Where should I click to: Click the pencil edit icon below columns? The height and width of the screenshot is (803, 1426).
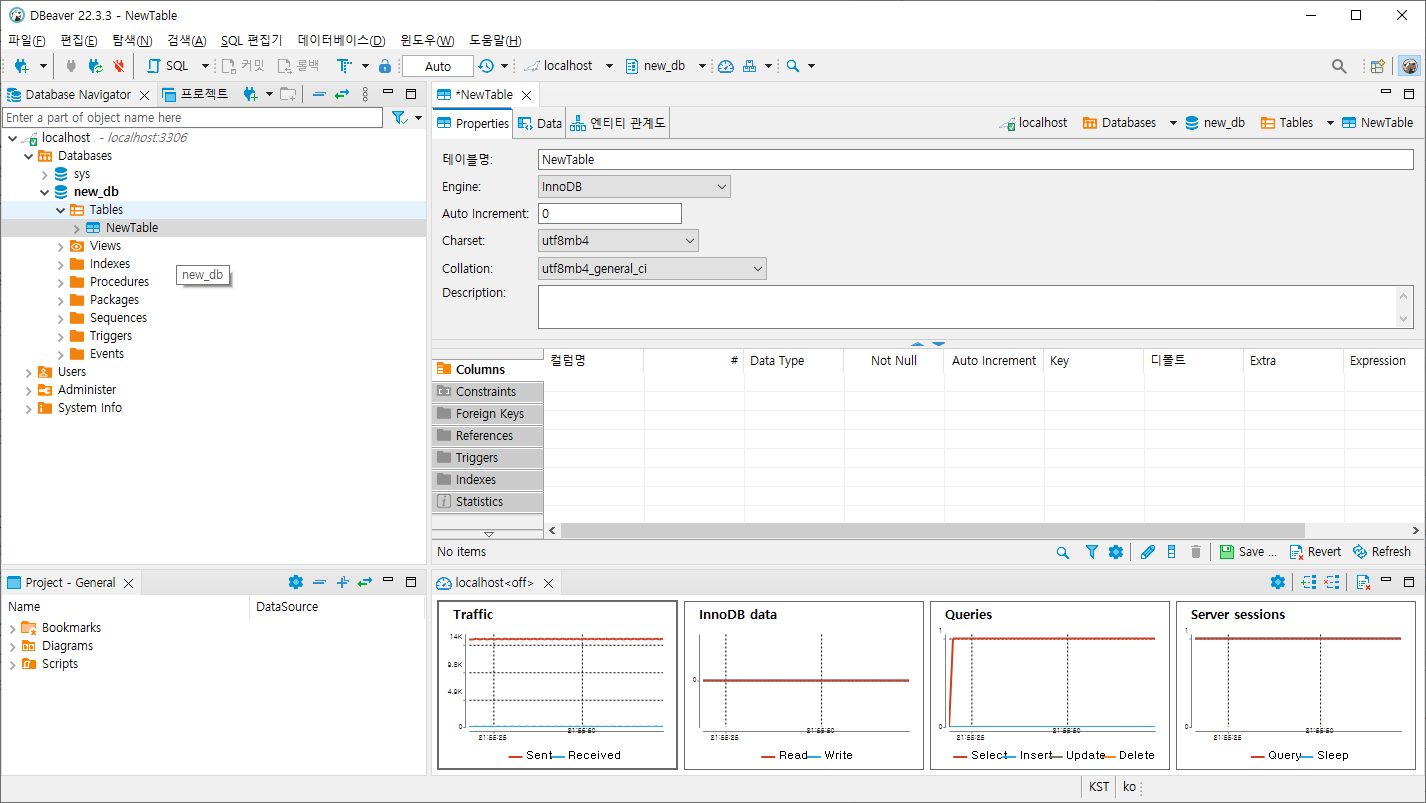coord(1147,552)
